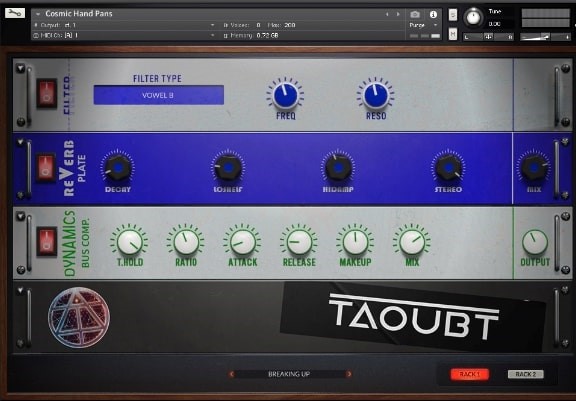
Task: Open the instrument info icon
Action: coord(433,14)
